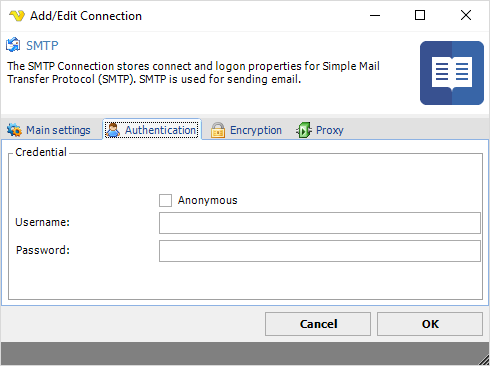
Task: Select the Authentication tab label
Action: click(161, 130)
